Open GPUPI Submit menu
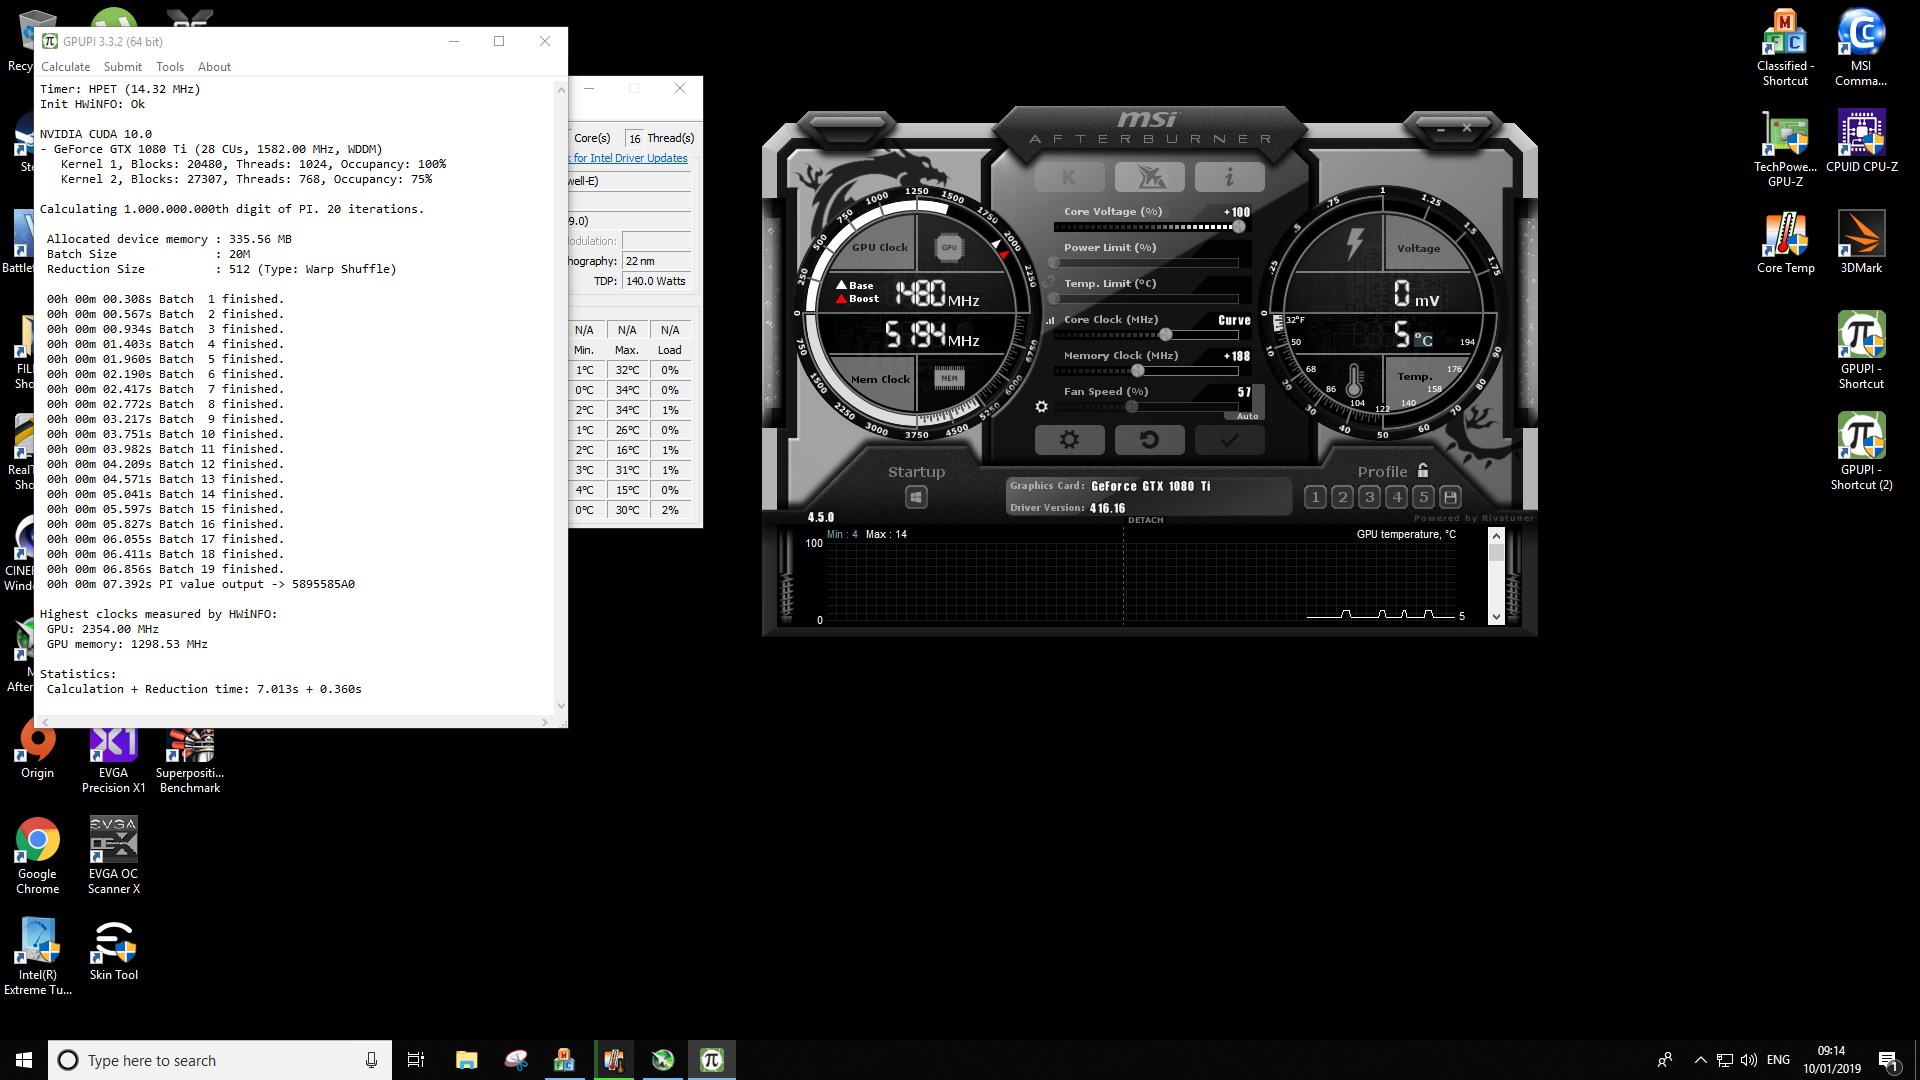This screenshot has height=1080, width=1920. click(123, 67)
